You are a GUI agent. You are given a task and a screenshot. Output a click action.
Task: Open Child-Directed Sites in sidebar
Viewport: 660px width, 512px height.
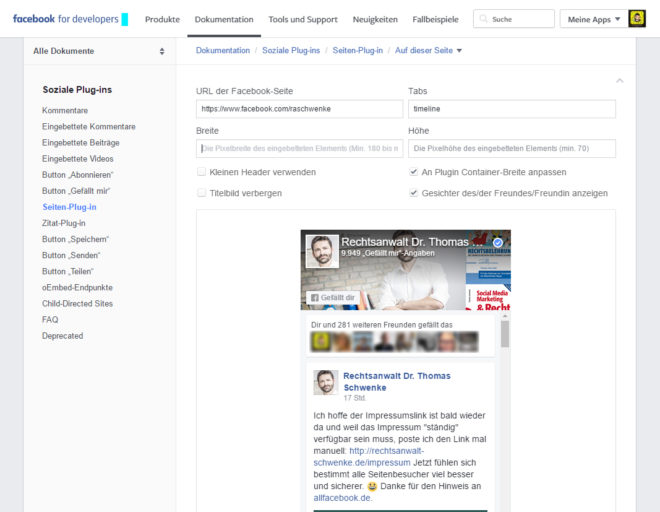point(77,304)
